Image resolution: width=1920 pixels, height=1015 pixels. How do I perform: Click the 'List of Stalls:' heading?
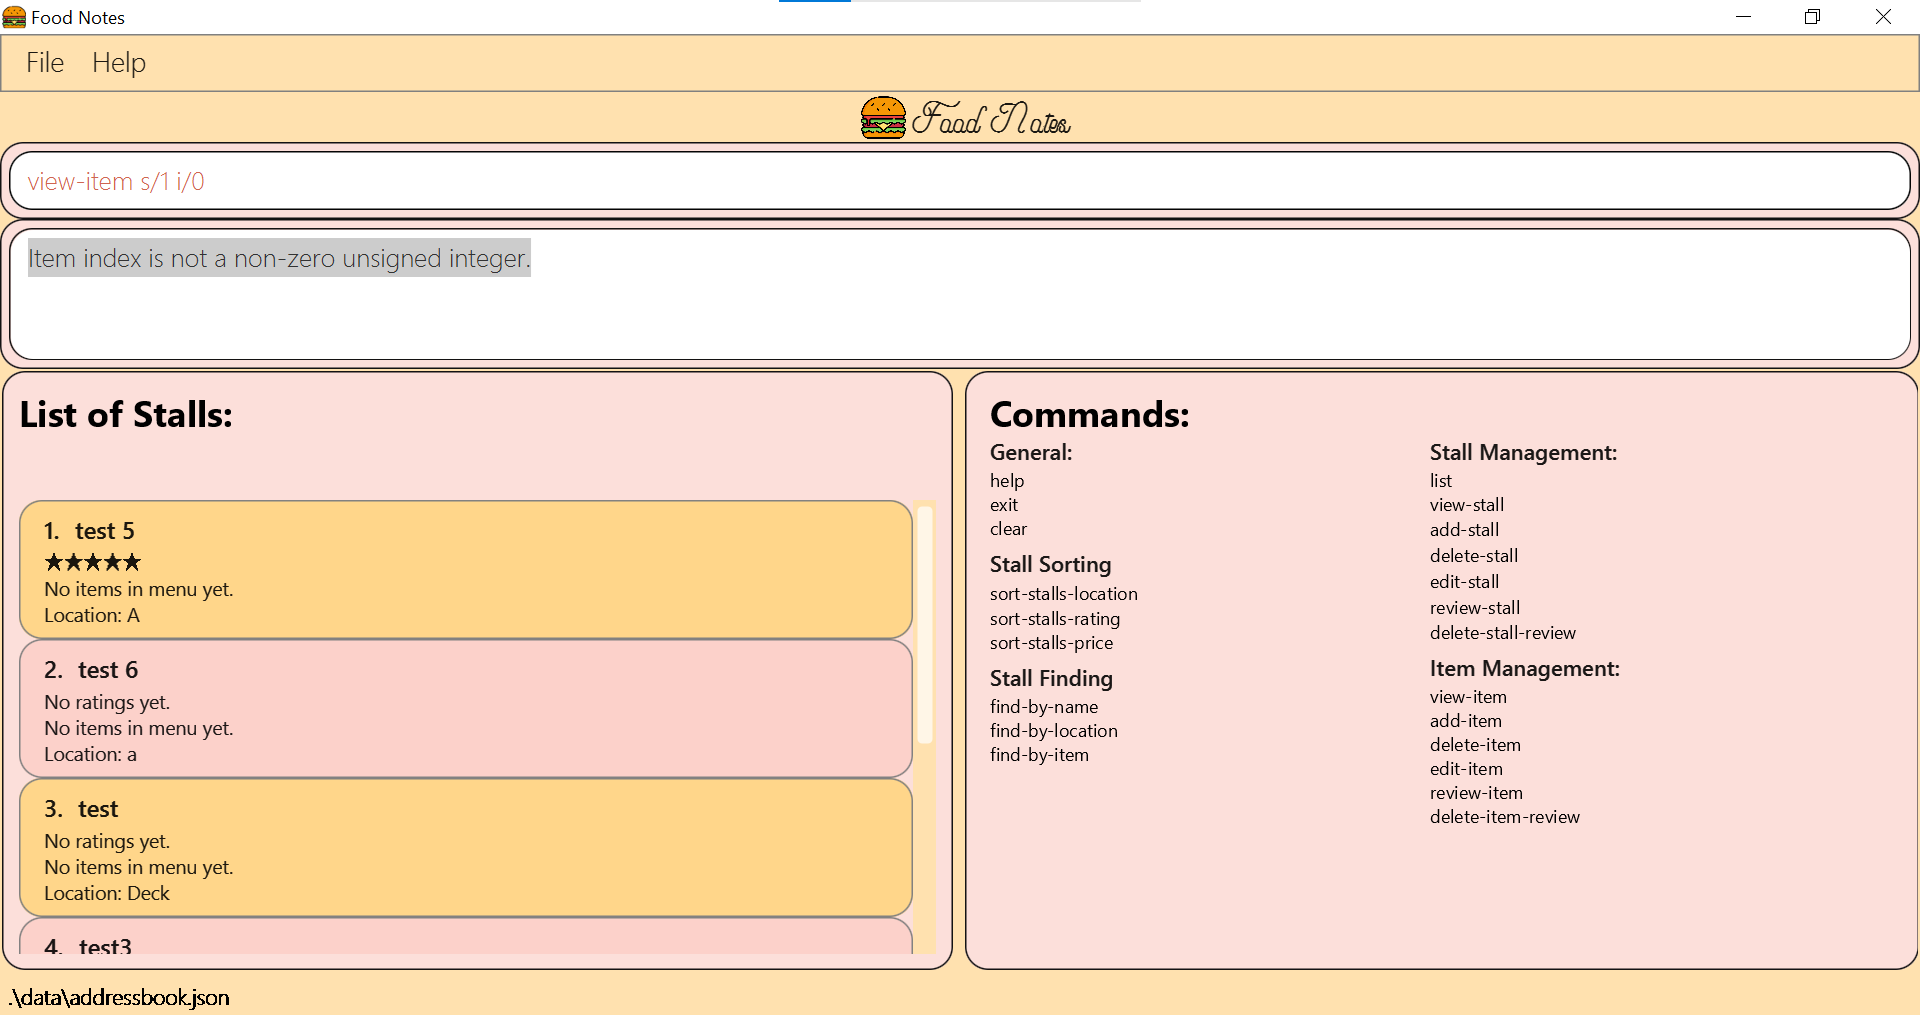pyautogui.click(x=126, y=414)
